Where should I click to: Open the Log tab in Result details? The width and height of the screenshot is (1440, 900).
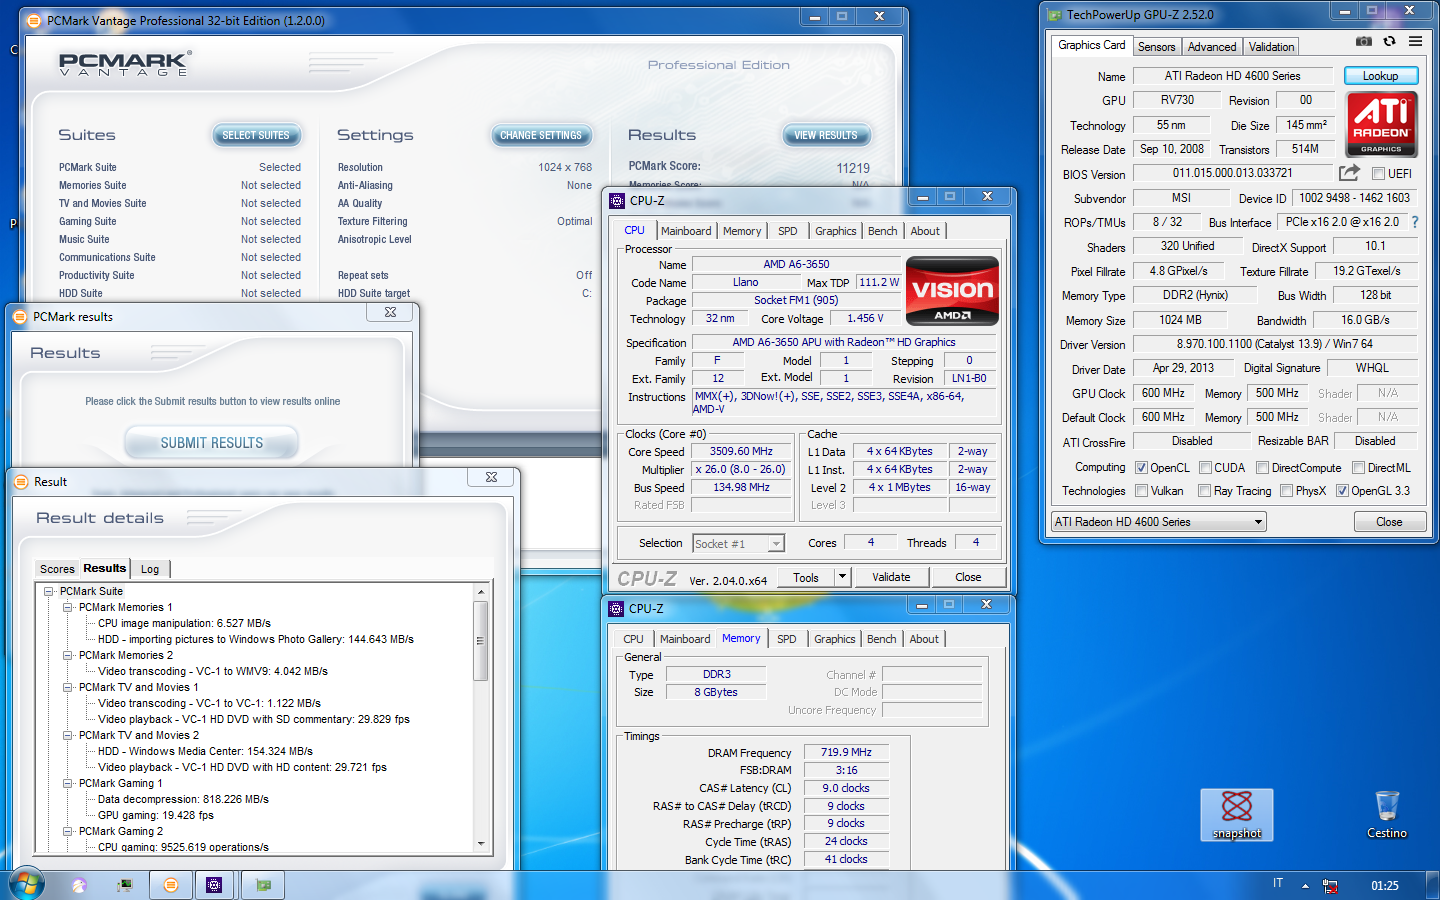coord(150,569)
